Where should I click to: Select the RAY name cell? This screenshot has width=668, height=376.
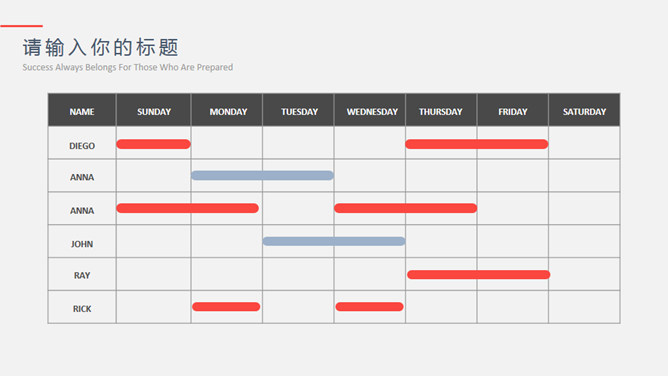(x=82, y=274)
